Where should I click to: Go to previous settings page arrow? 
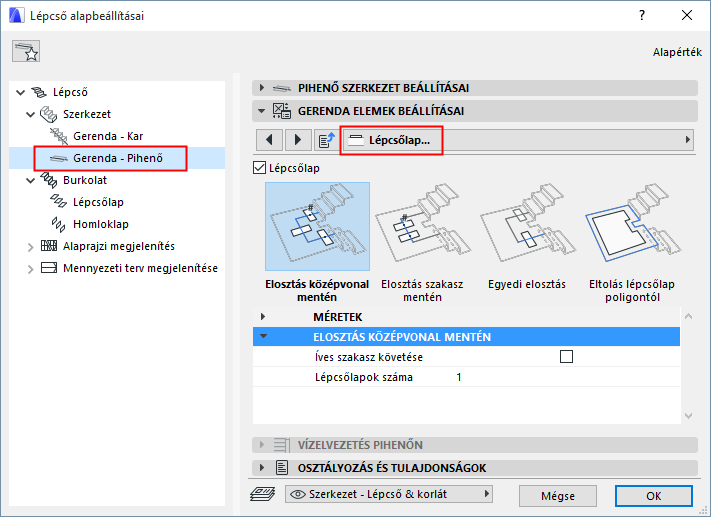[269, 140]
